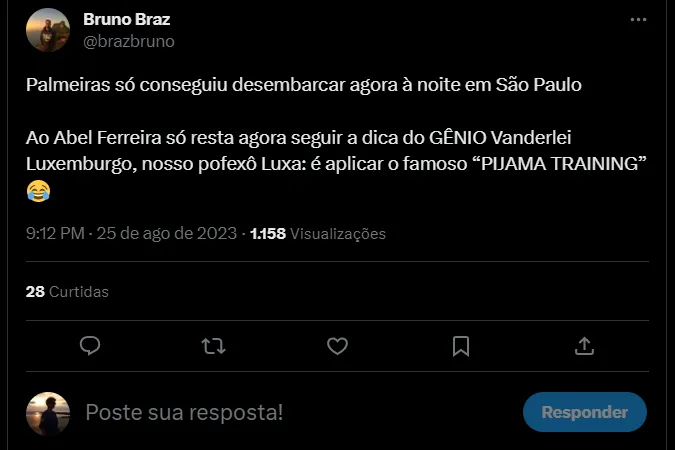Repost this tweet using the retweet icon
This screenshot has width=675, height=450.
click(x=213, y=345)
